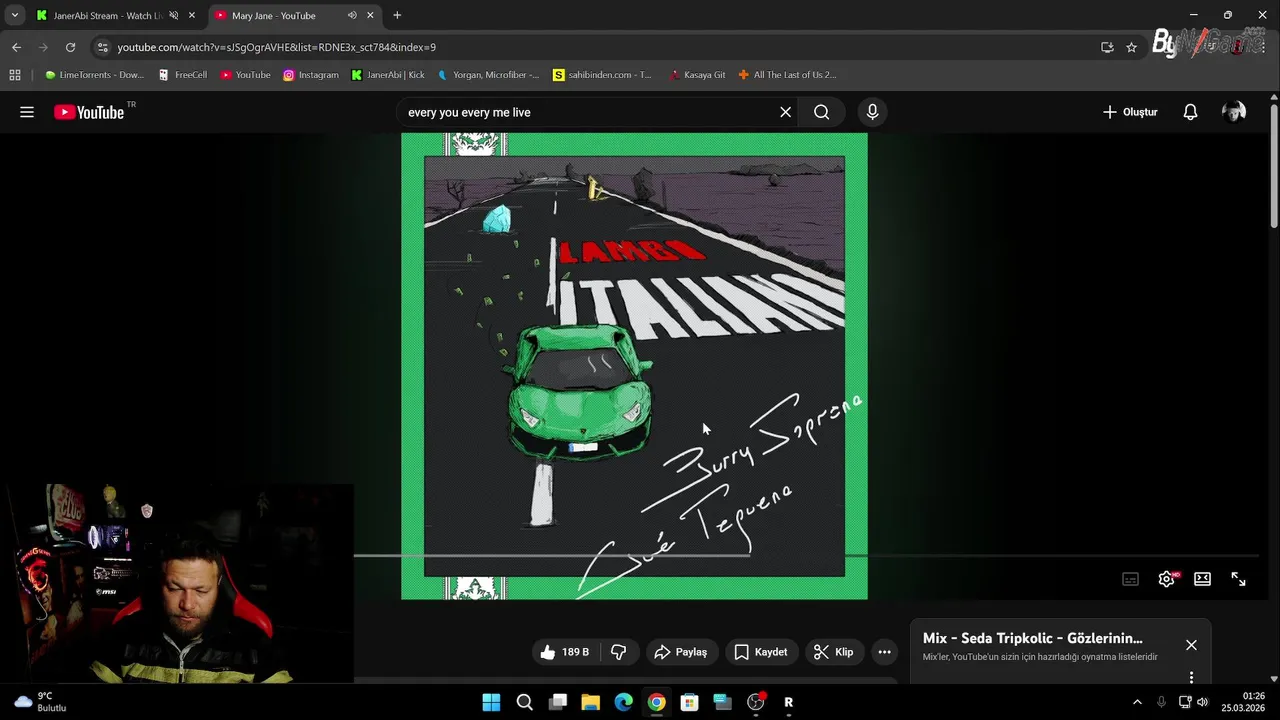
Task: Show hidden system tray icons chevron
Action: [1137, 702]
